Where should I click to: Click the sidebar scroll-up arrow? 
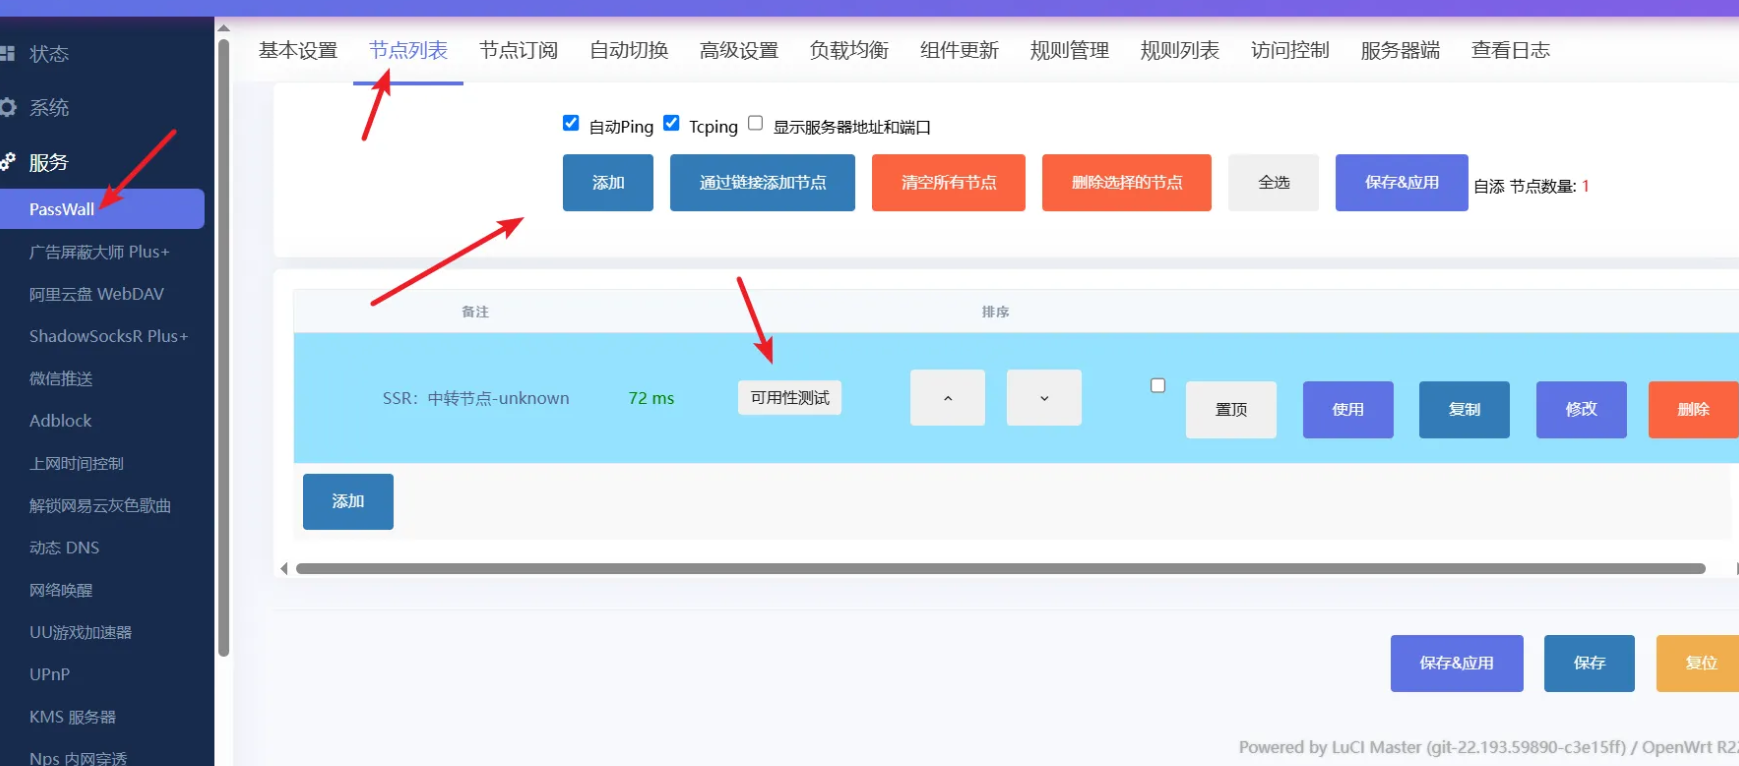(224, 28)
